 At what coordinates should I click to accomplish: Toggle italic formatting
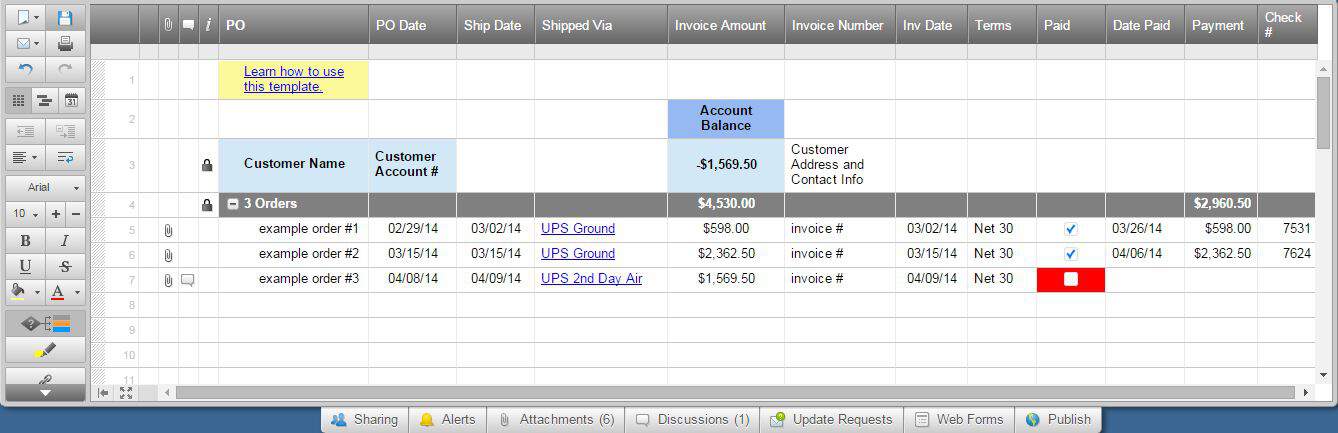point(65,240)
